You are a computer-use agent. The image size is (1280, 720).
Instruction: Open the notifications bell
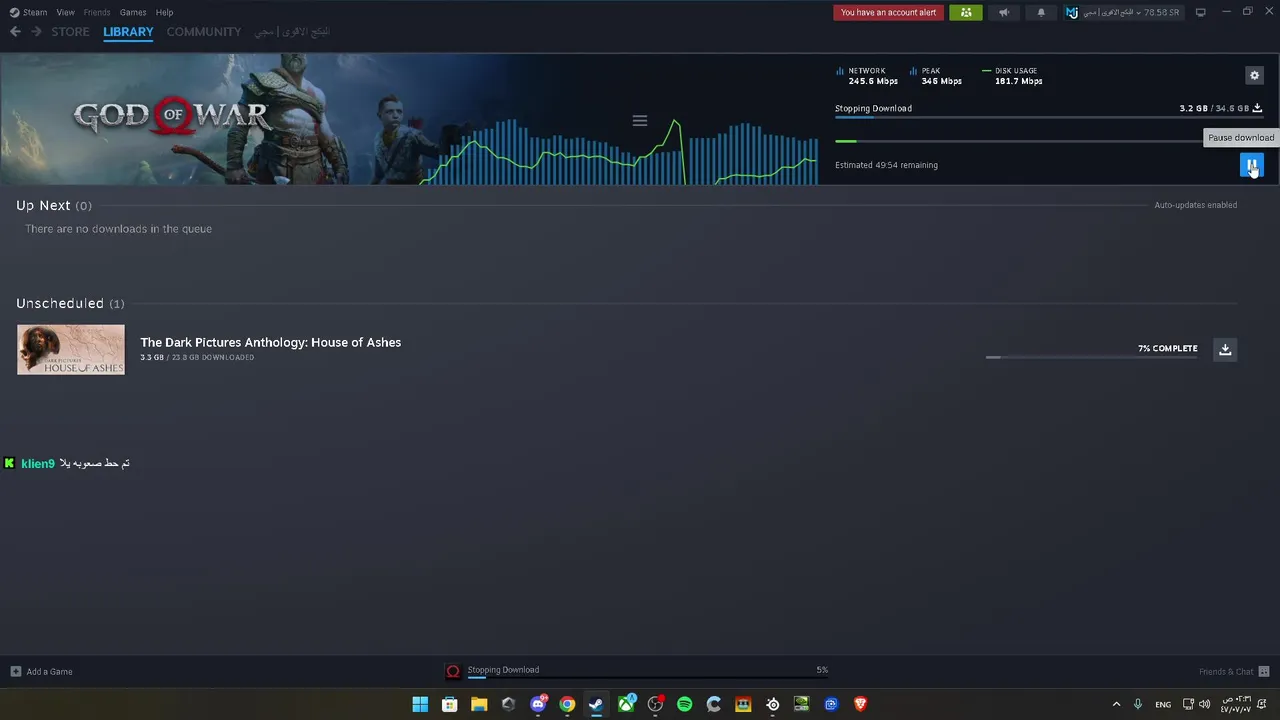1040,12
